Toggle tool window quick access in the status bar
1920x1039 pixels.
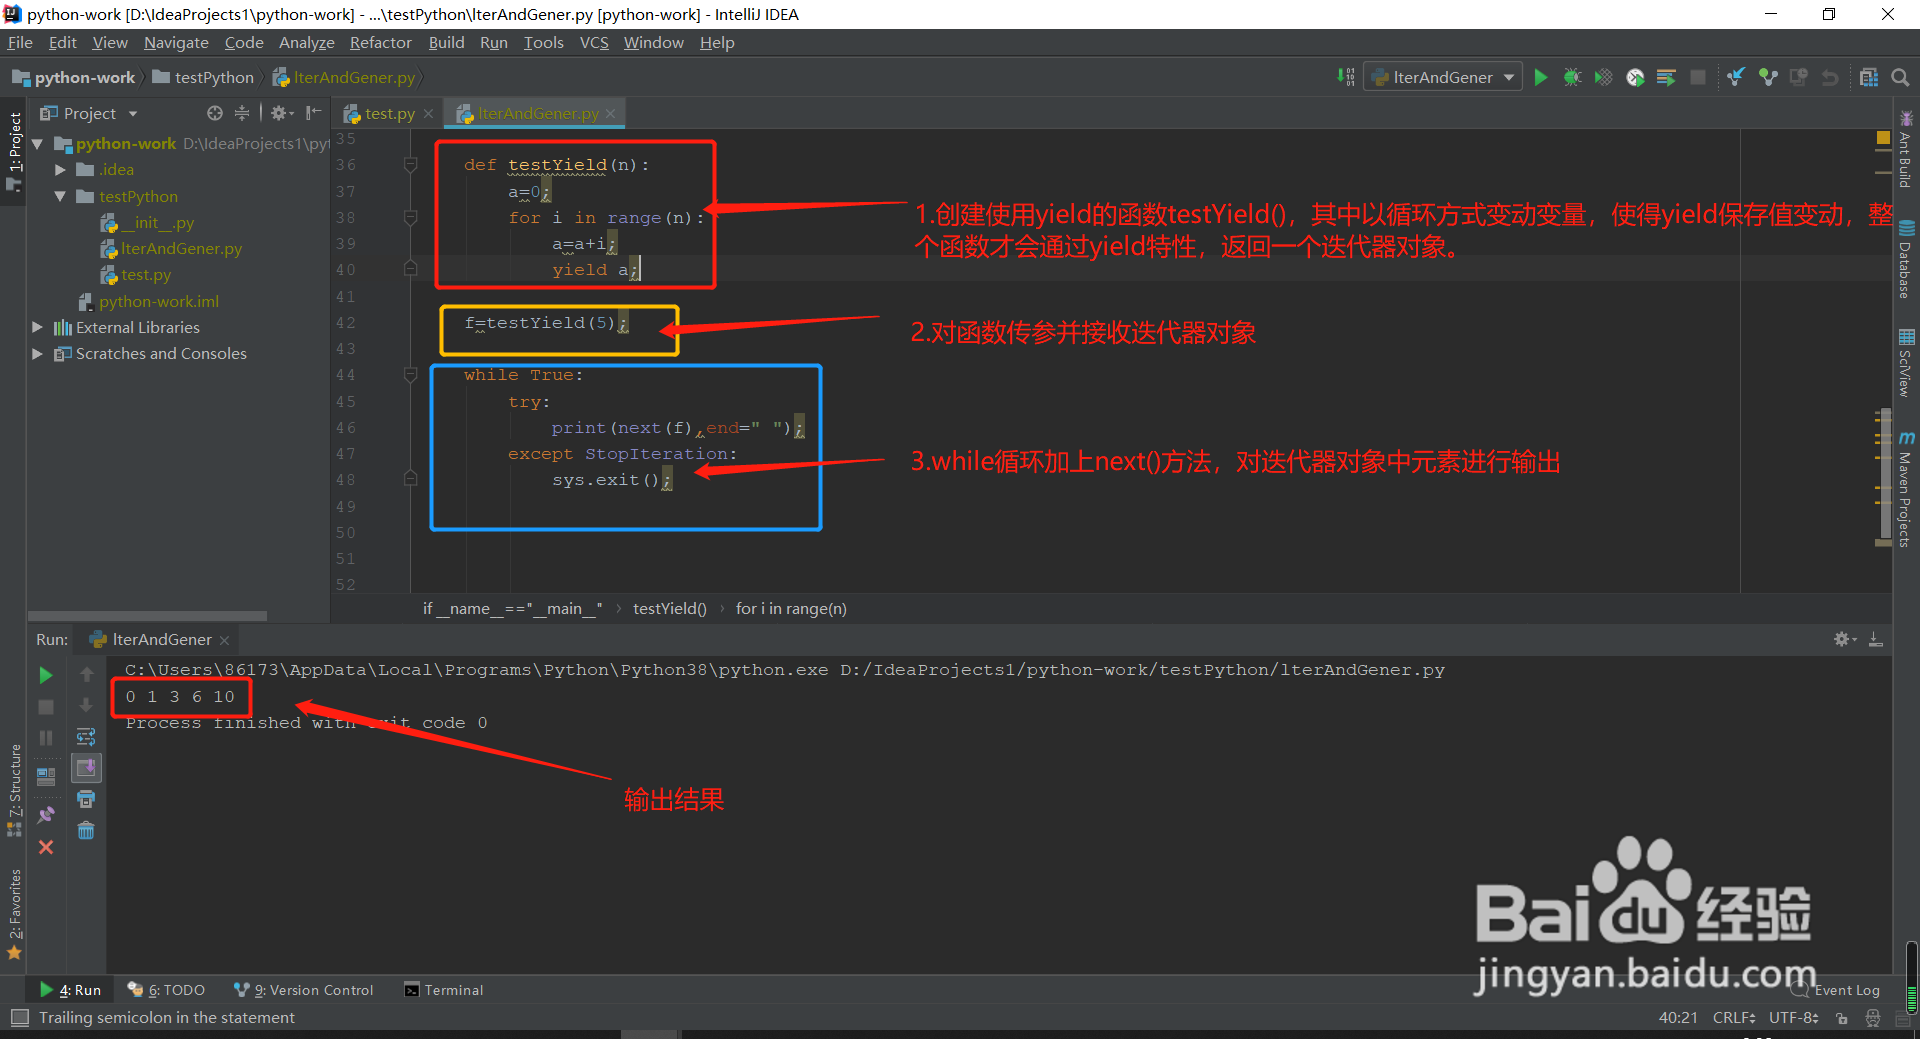click(x=19, y=1017)
